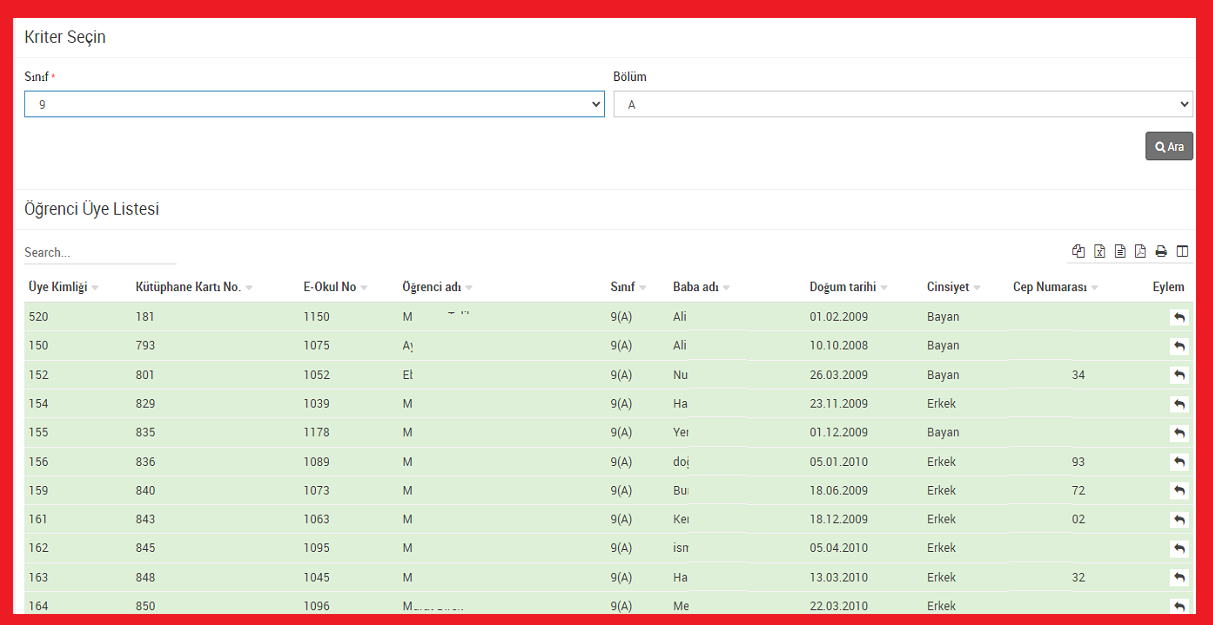Click reply action for member 156
Viewport: 1213px width, 625px height.
pos(1179,462)
